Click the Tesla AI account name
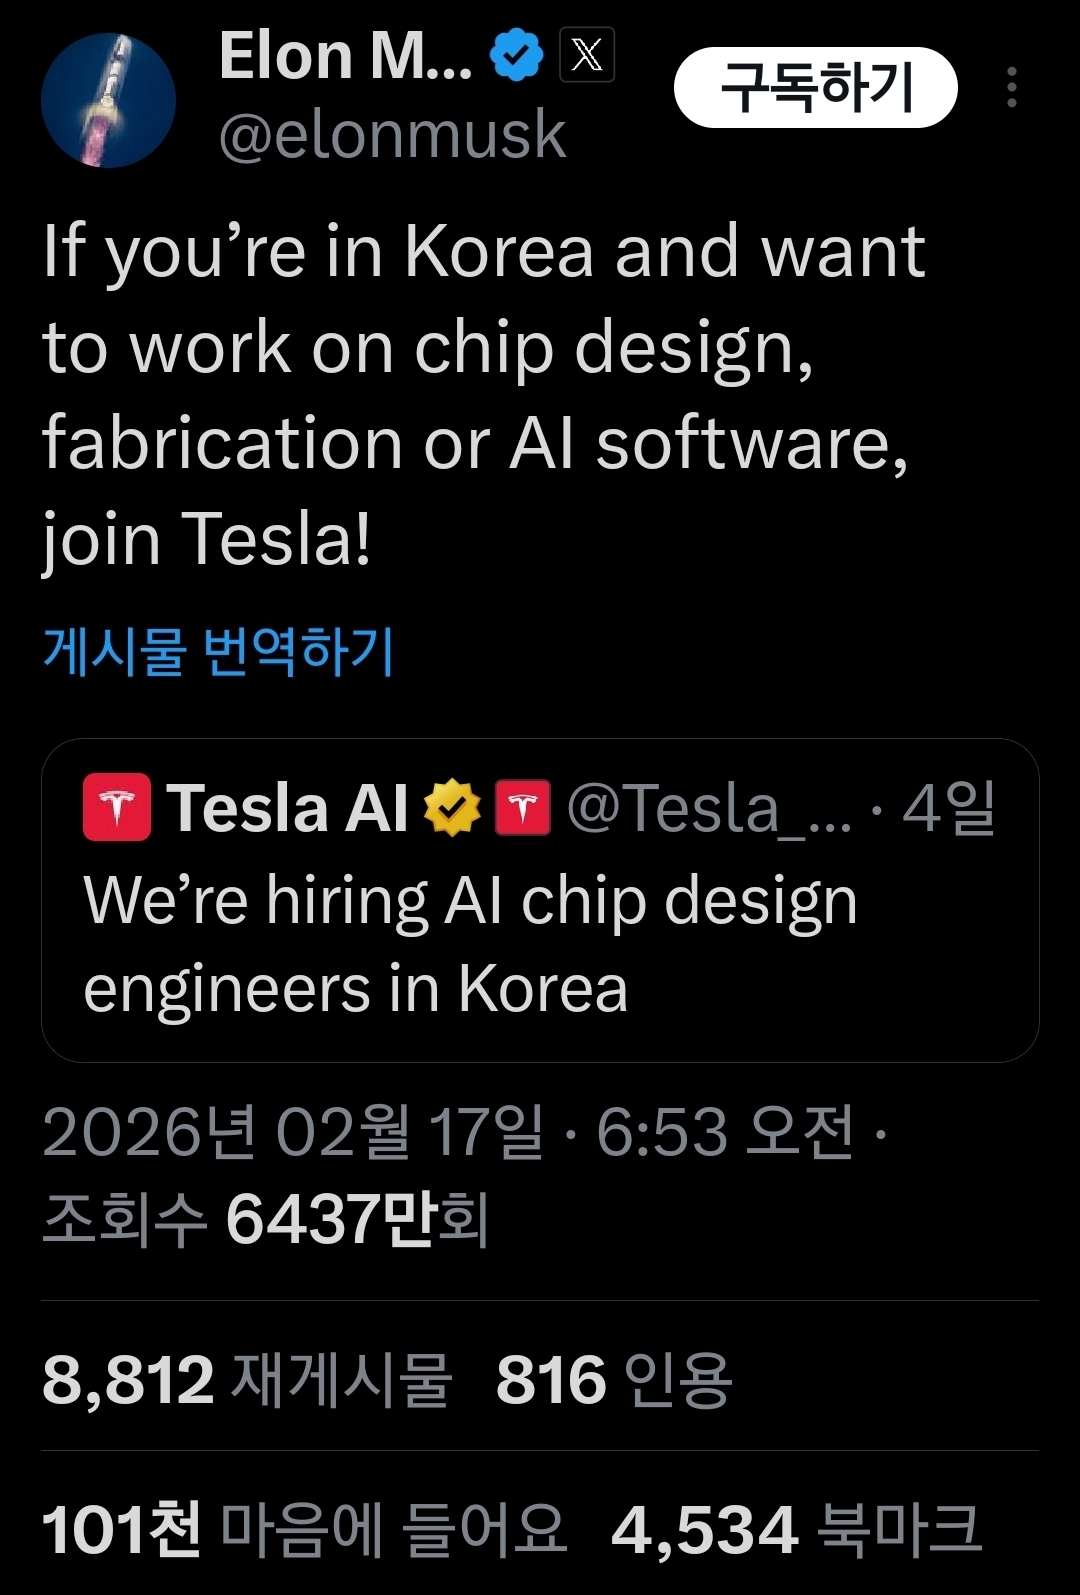The image size is (1080, 1595). (x=287, y=808)
